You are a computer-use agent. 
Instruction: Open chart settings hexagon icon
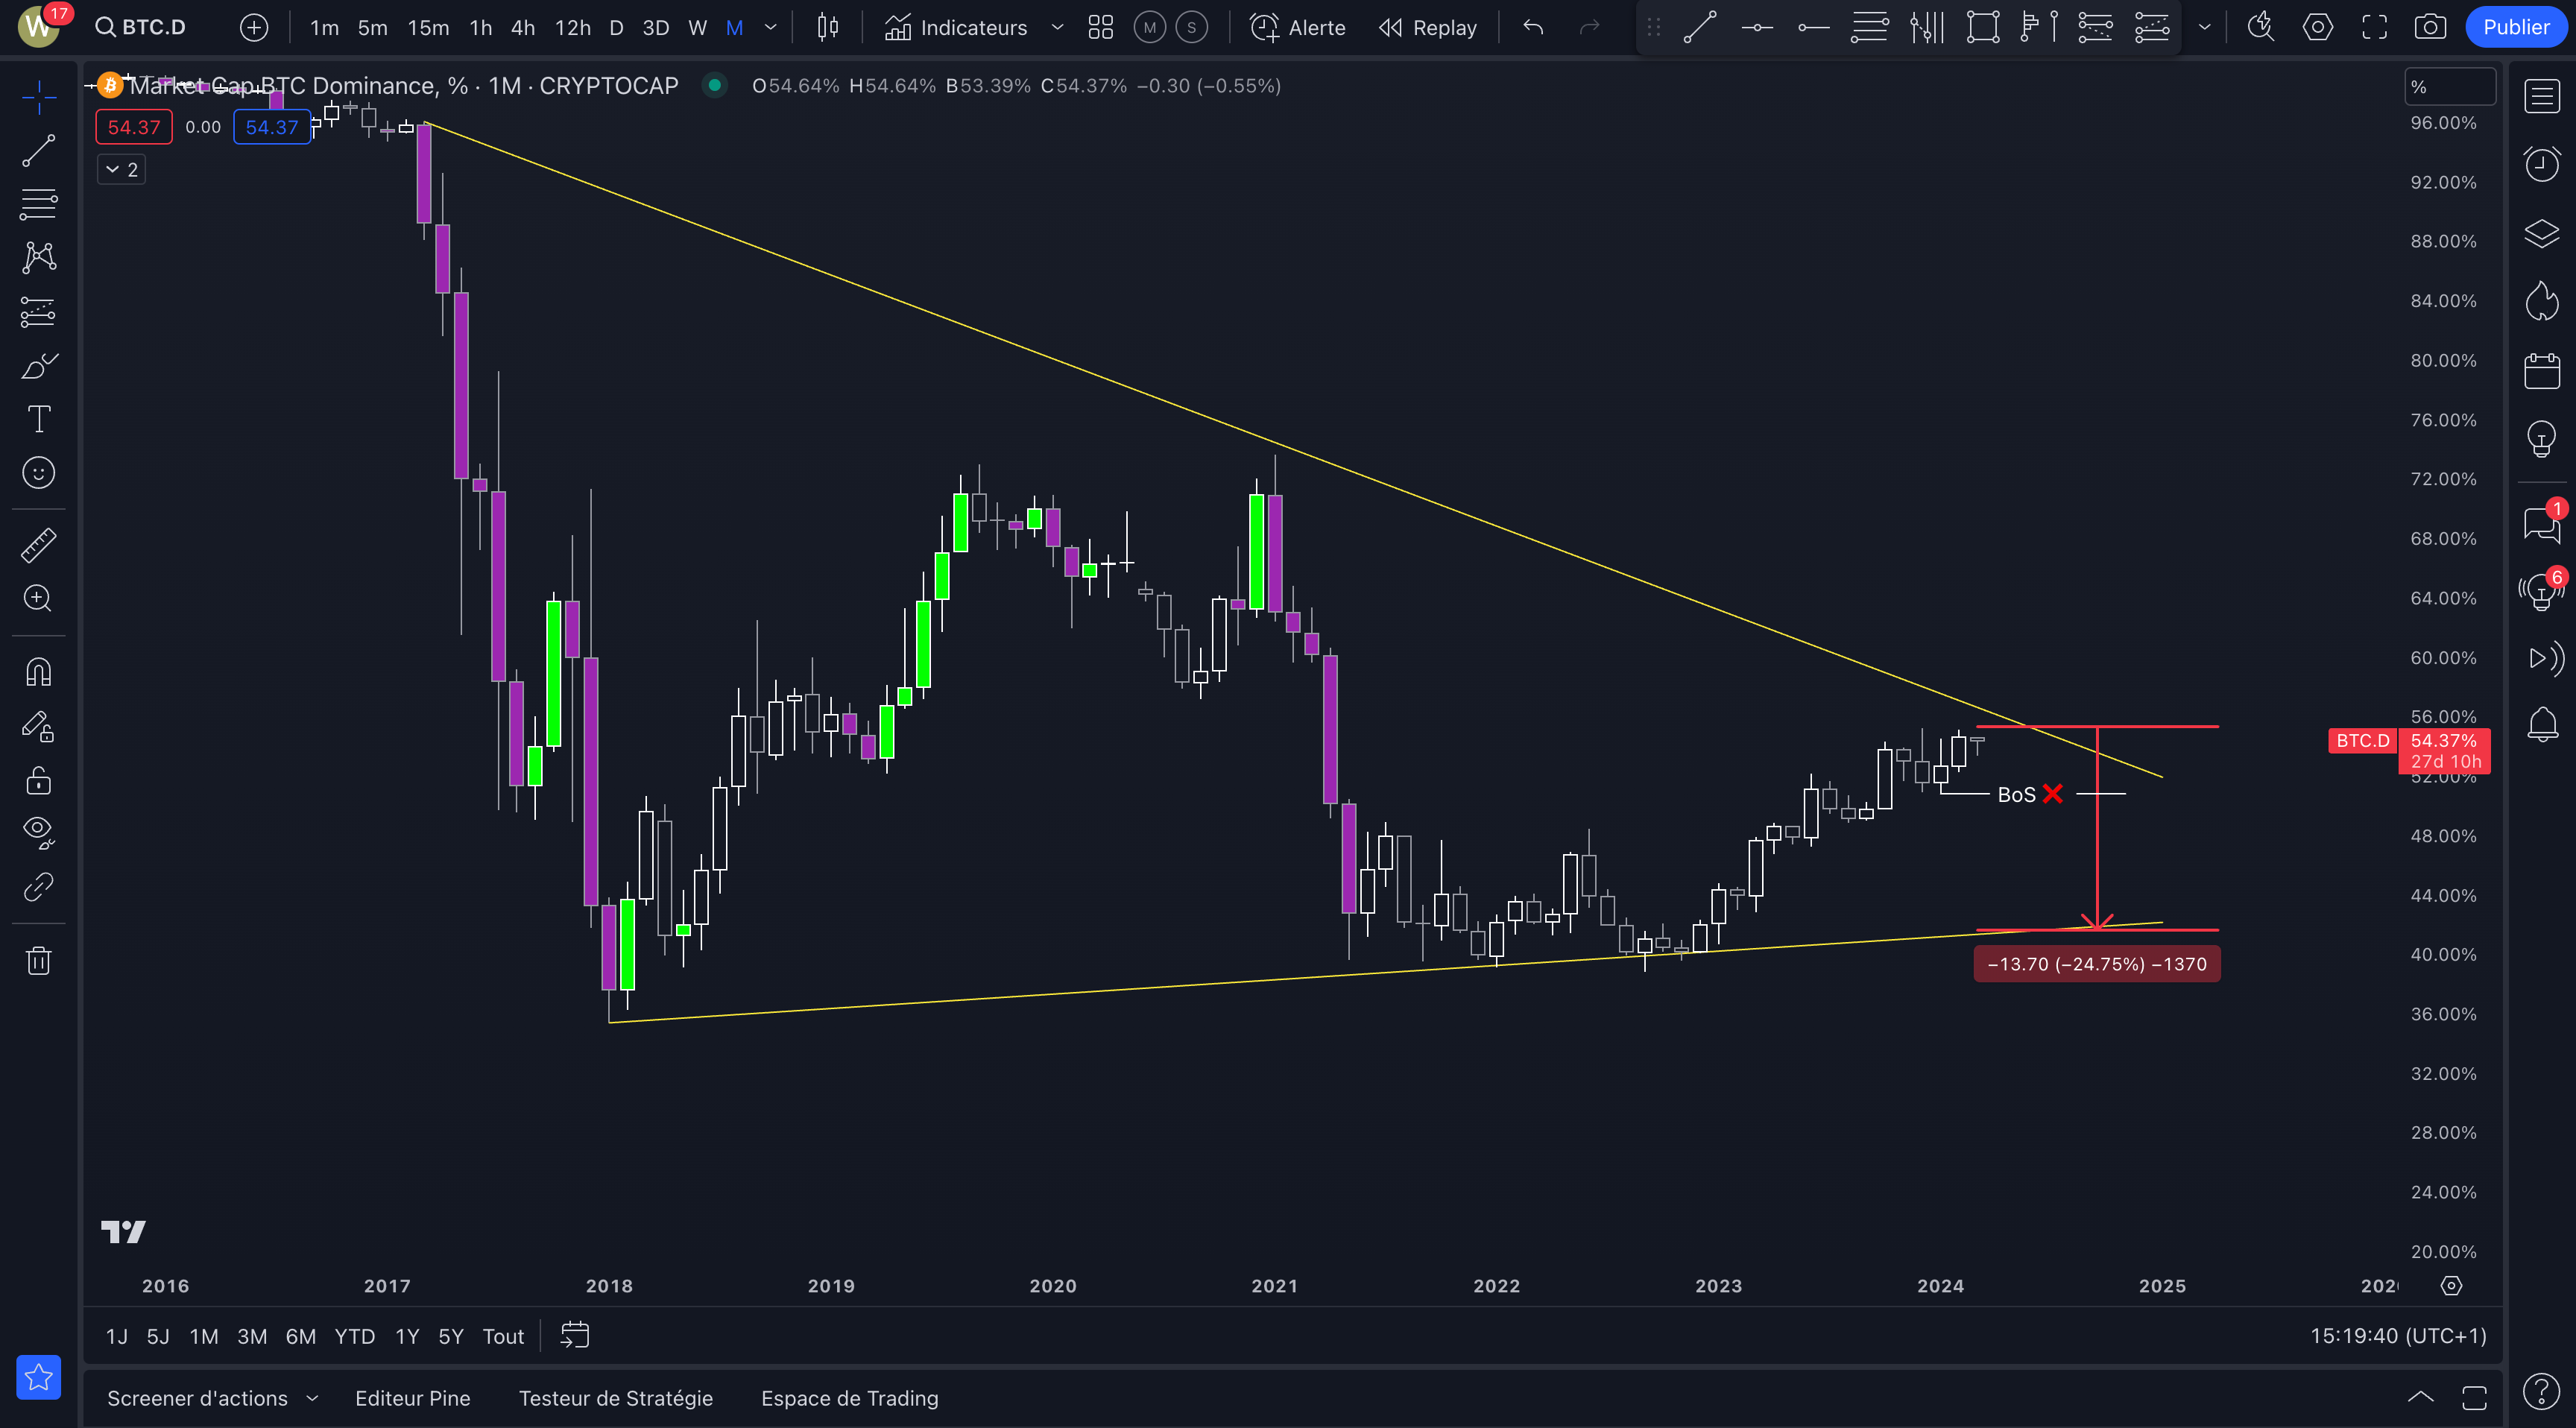(x=2318, y=27)
